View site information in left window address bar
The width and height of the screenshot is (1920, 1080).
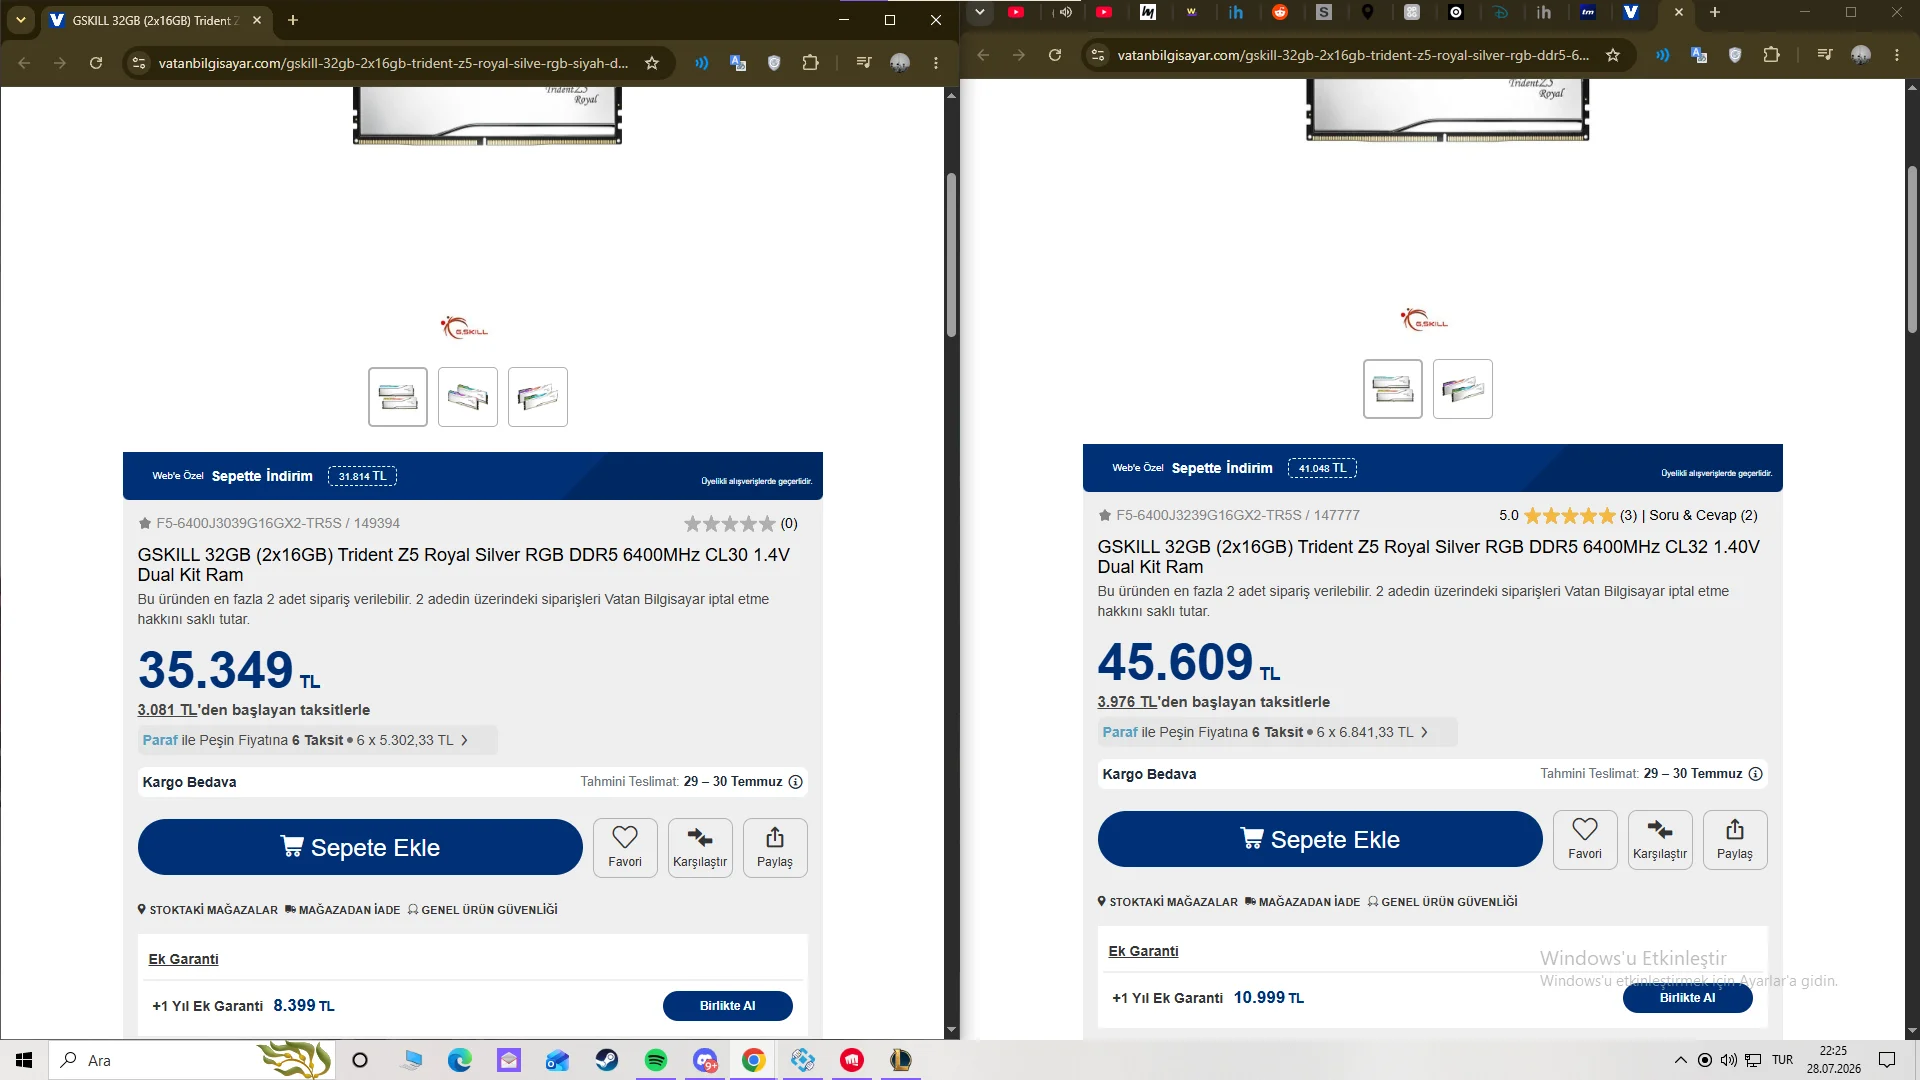coord(139,63)
